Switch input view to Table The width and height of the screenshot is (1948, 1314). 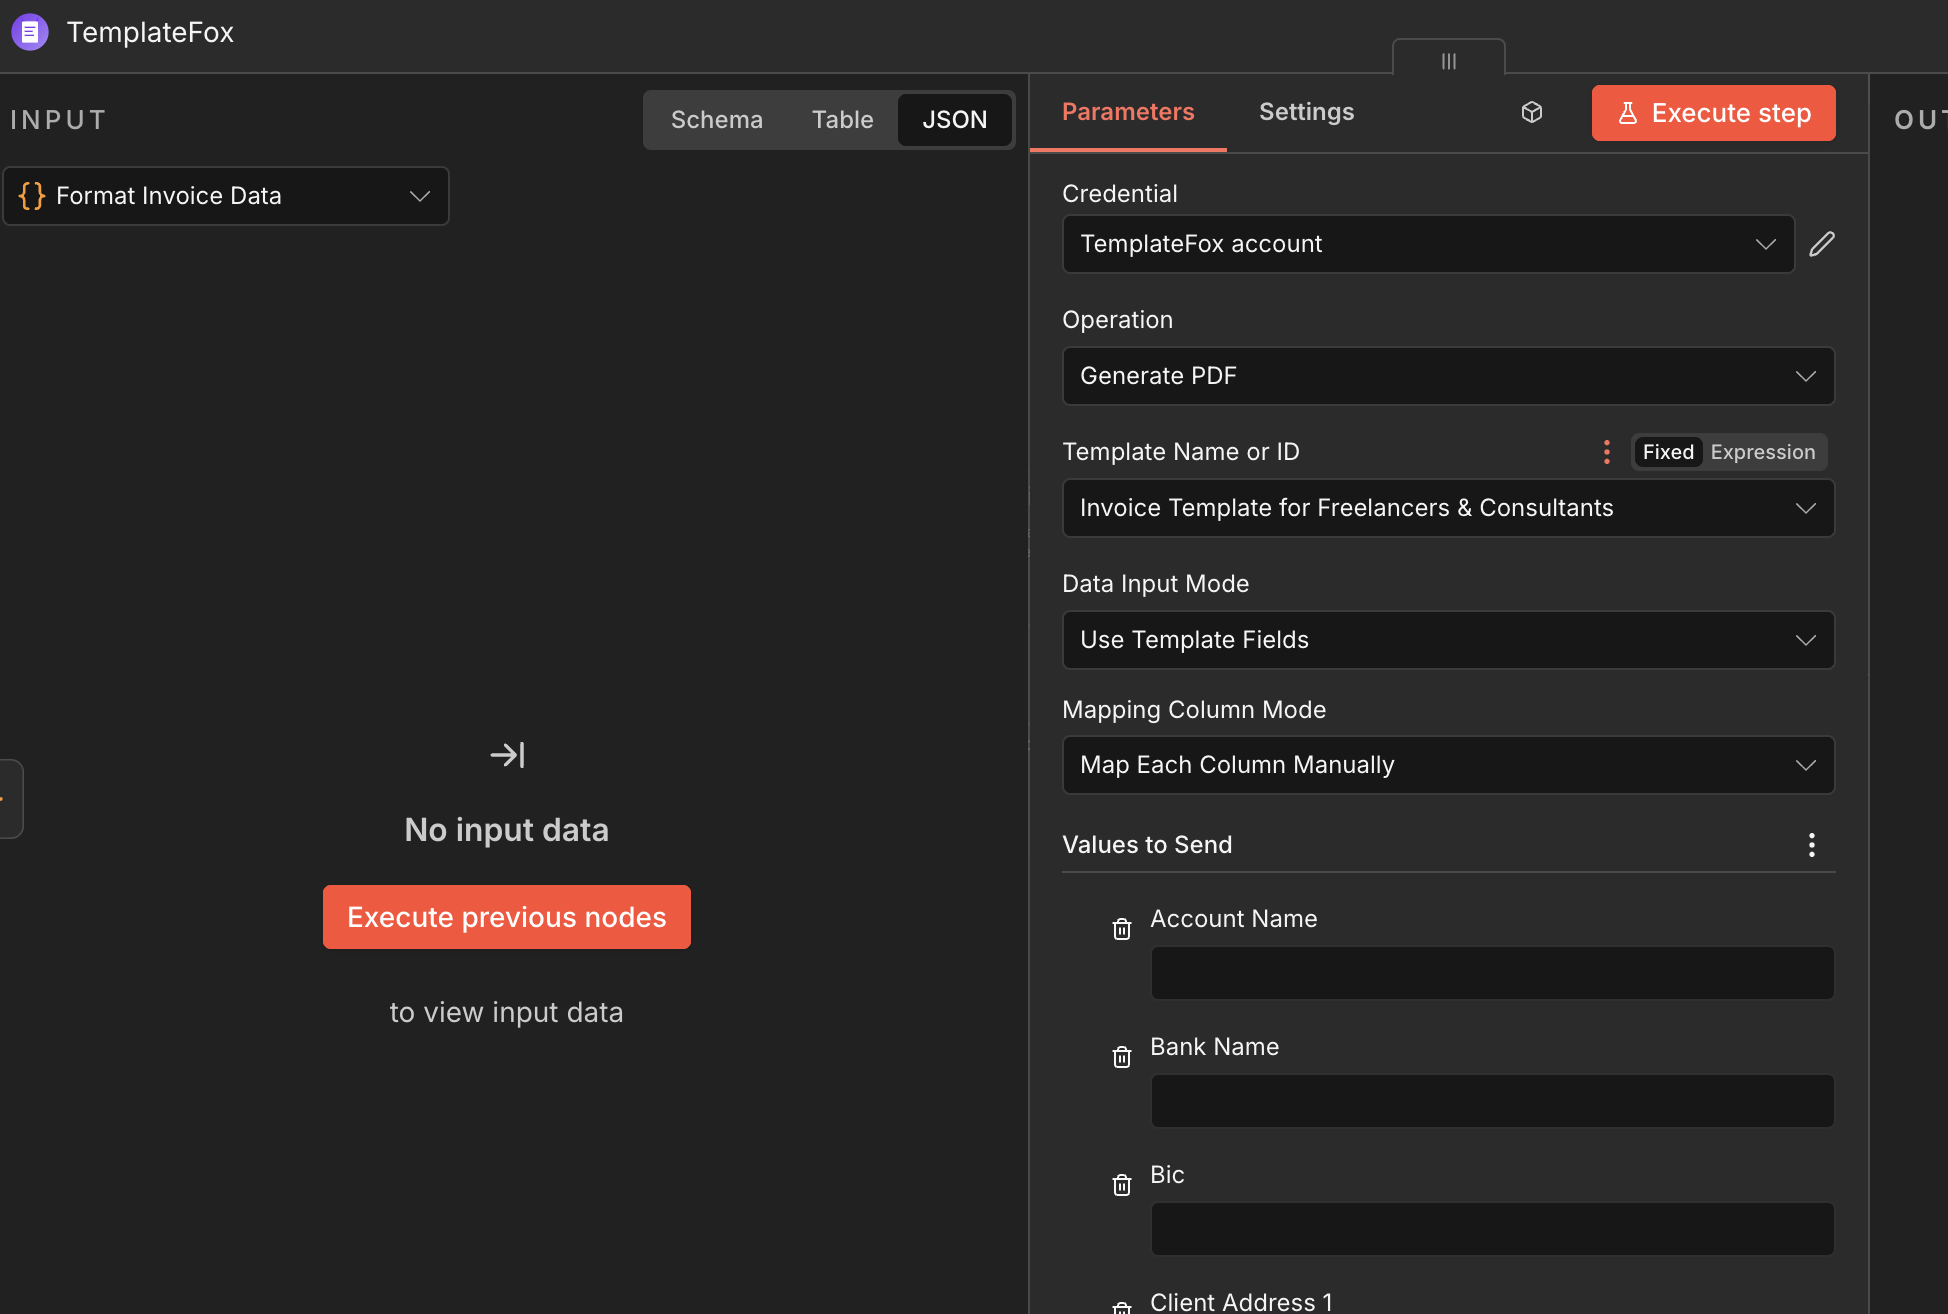tap(843, 120)
